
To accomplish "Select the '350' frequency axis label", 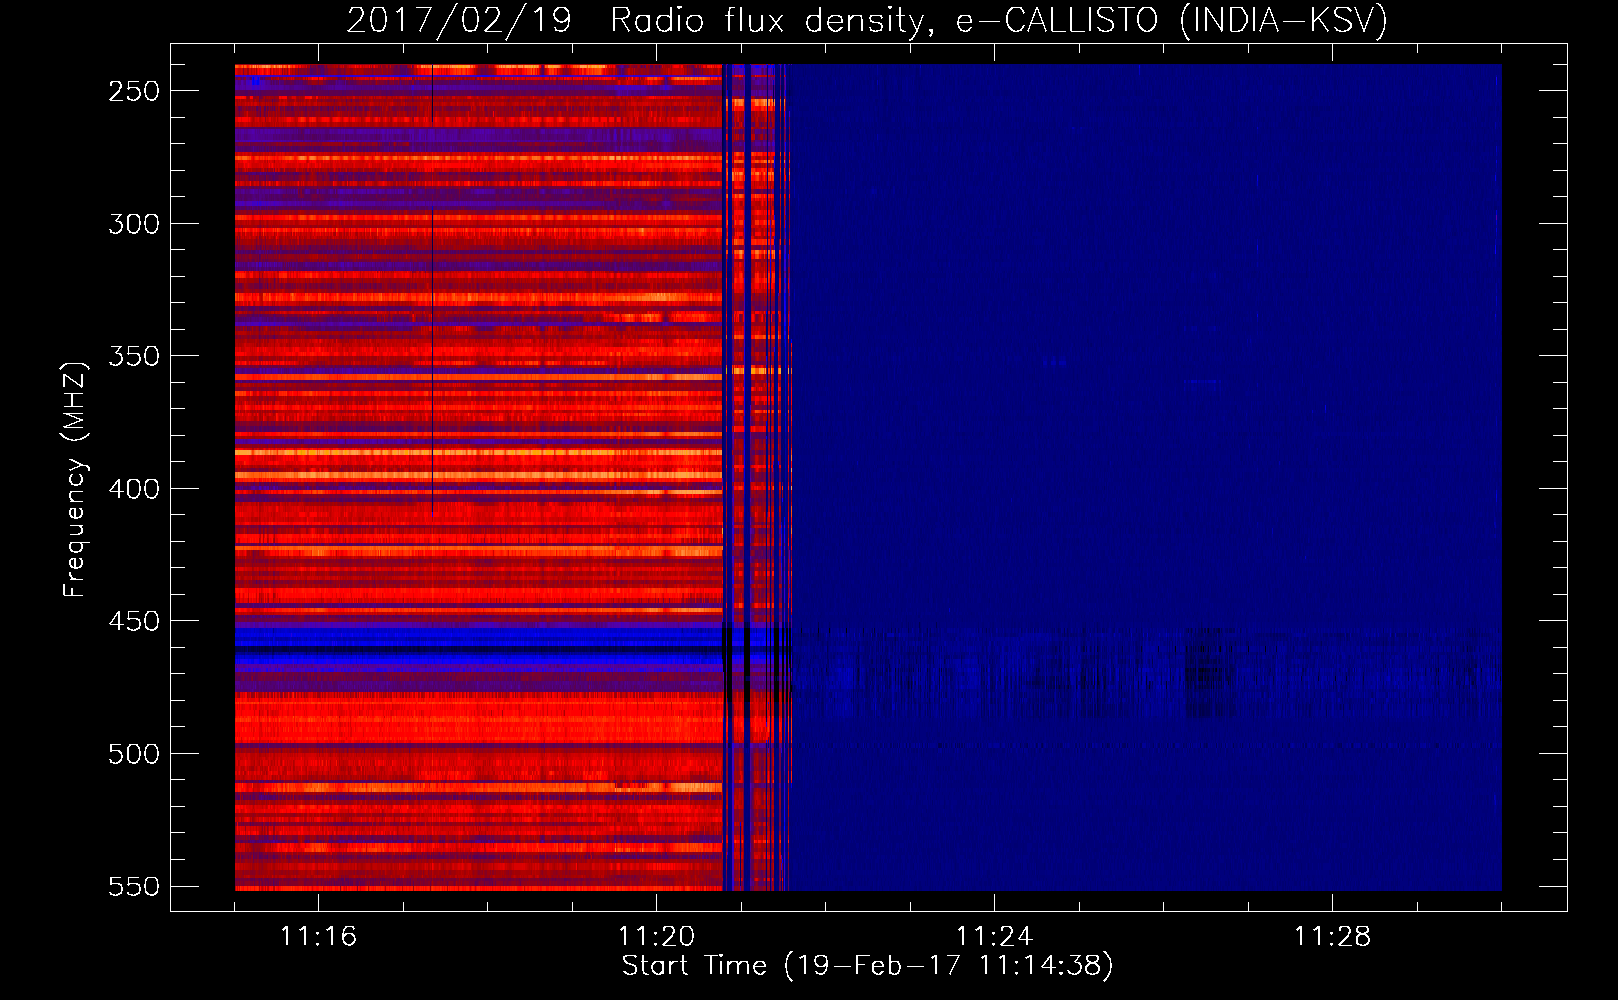I will pos(134,356).
